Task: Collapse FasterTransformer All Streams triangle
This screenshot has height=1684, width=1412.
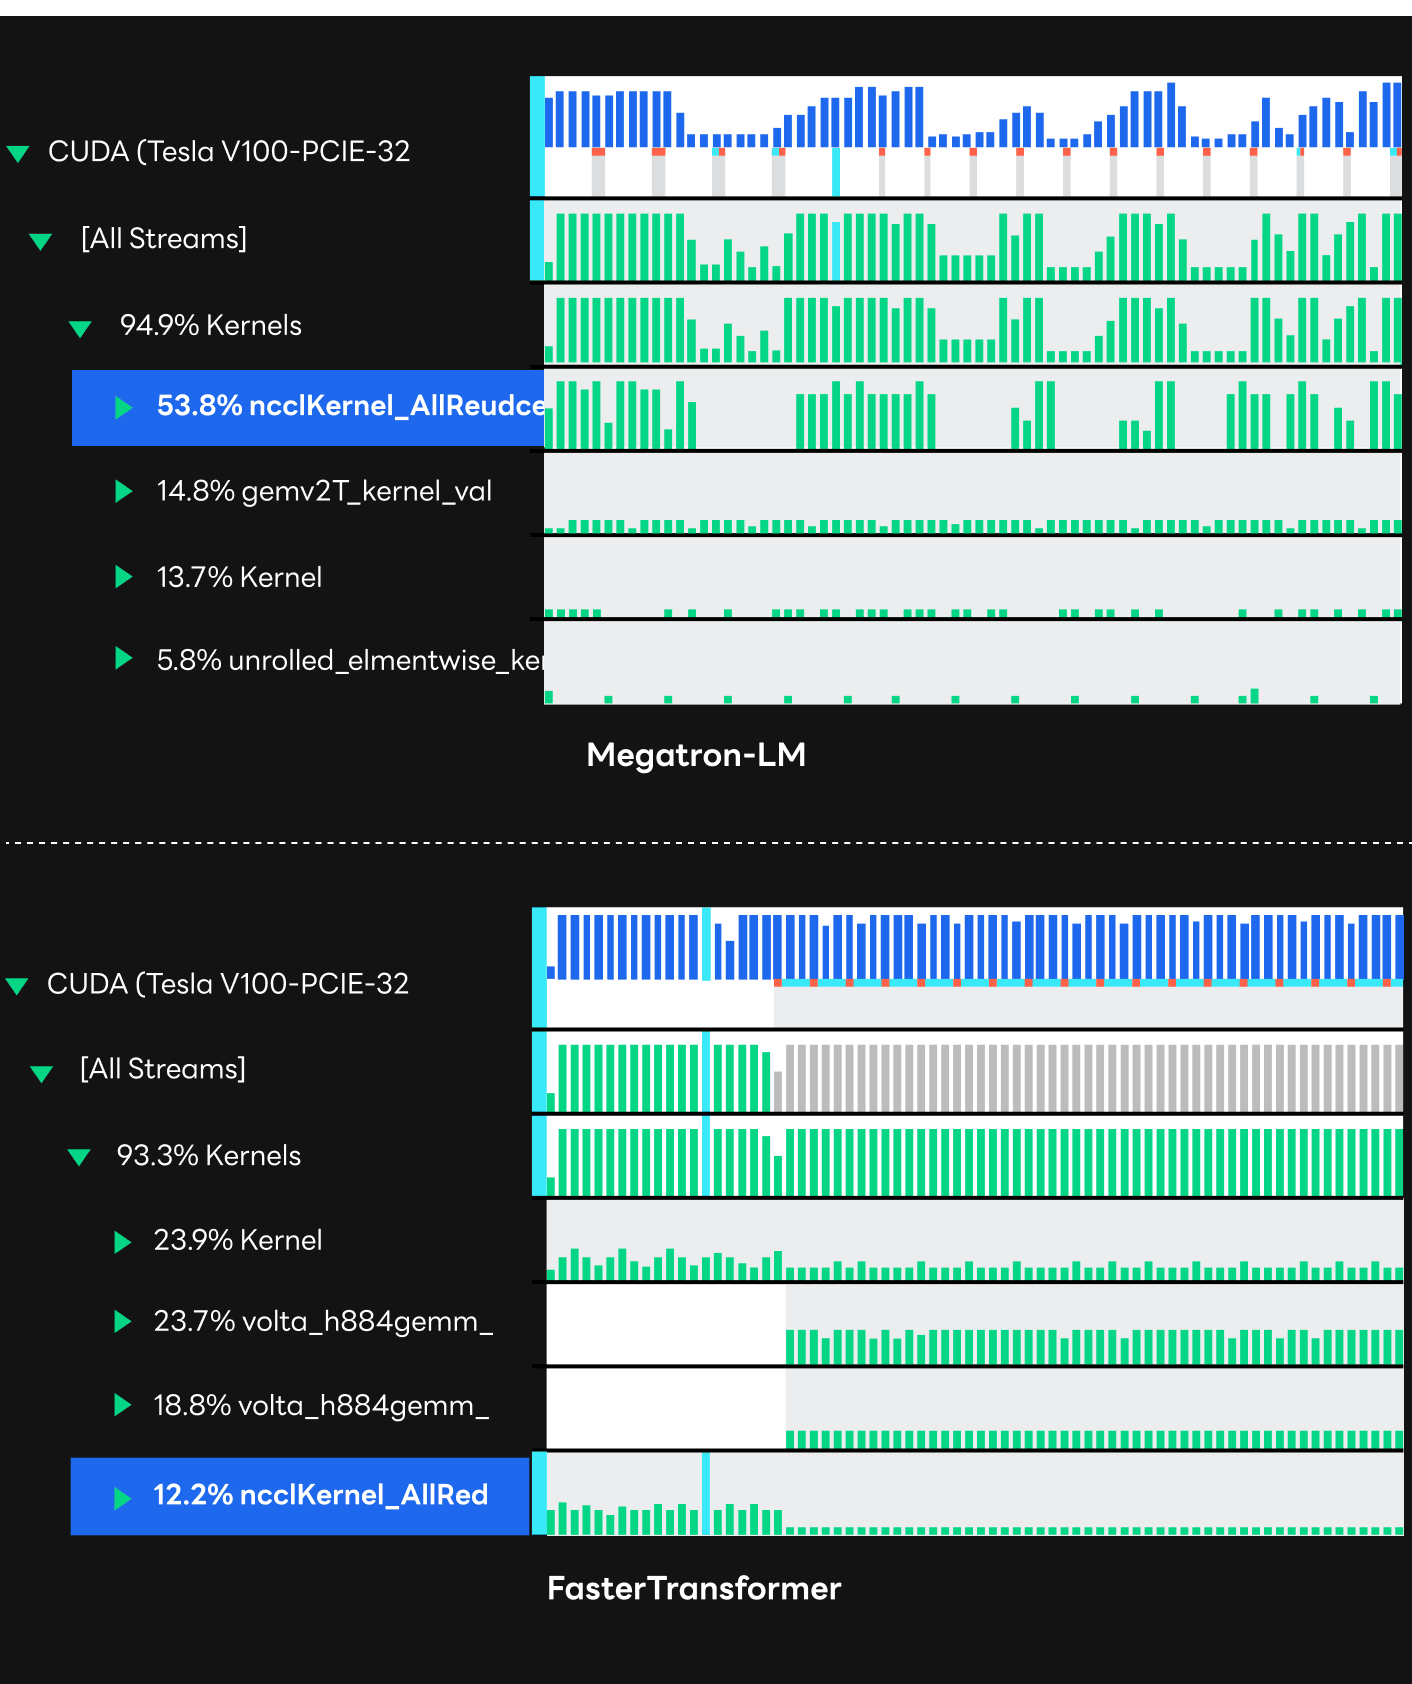Action: 41,1073
